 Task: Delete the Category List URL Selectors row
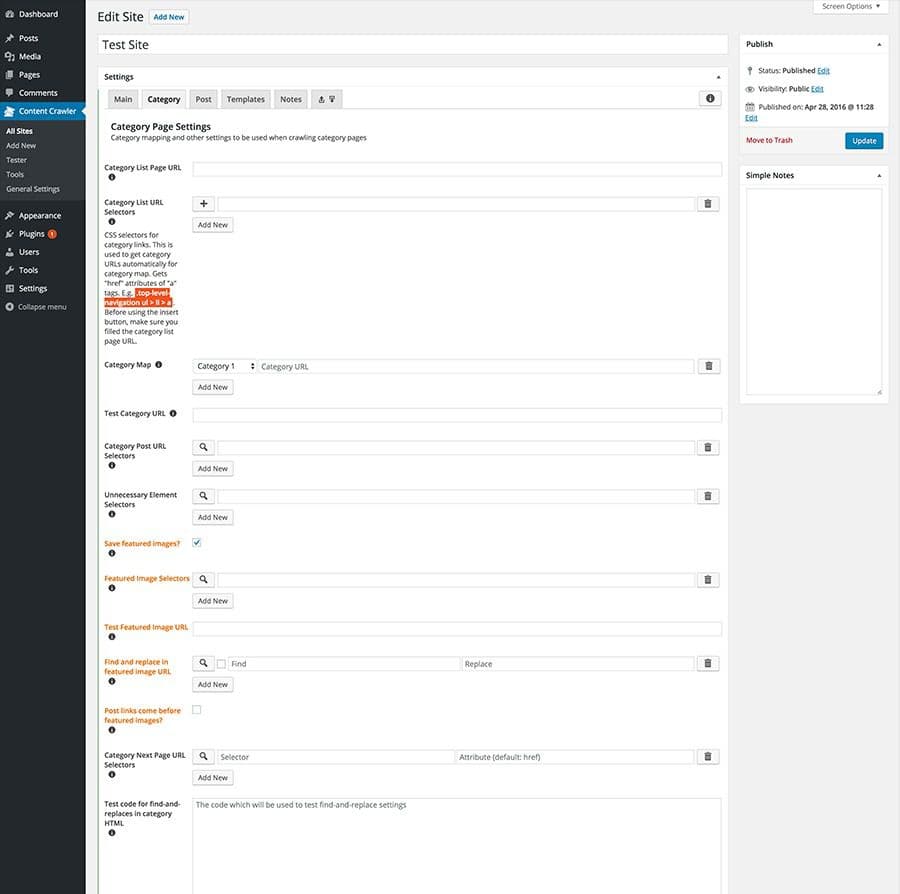tap(708, 204)
